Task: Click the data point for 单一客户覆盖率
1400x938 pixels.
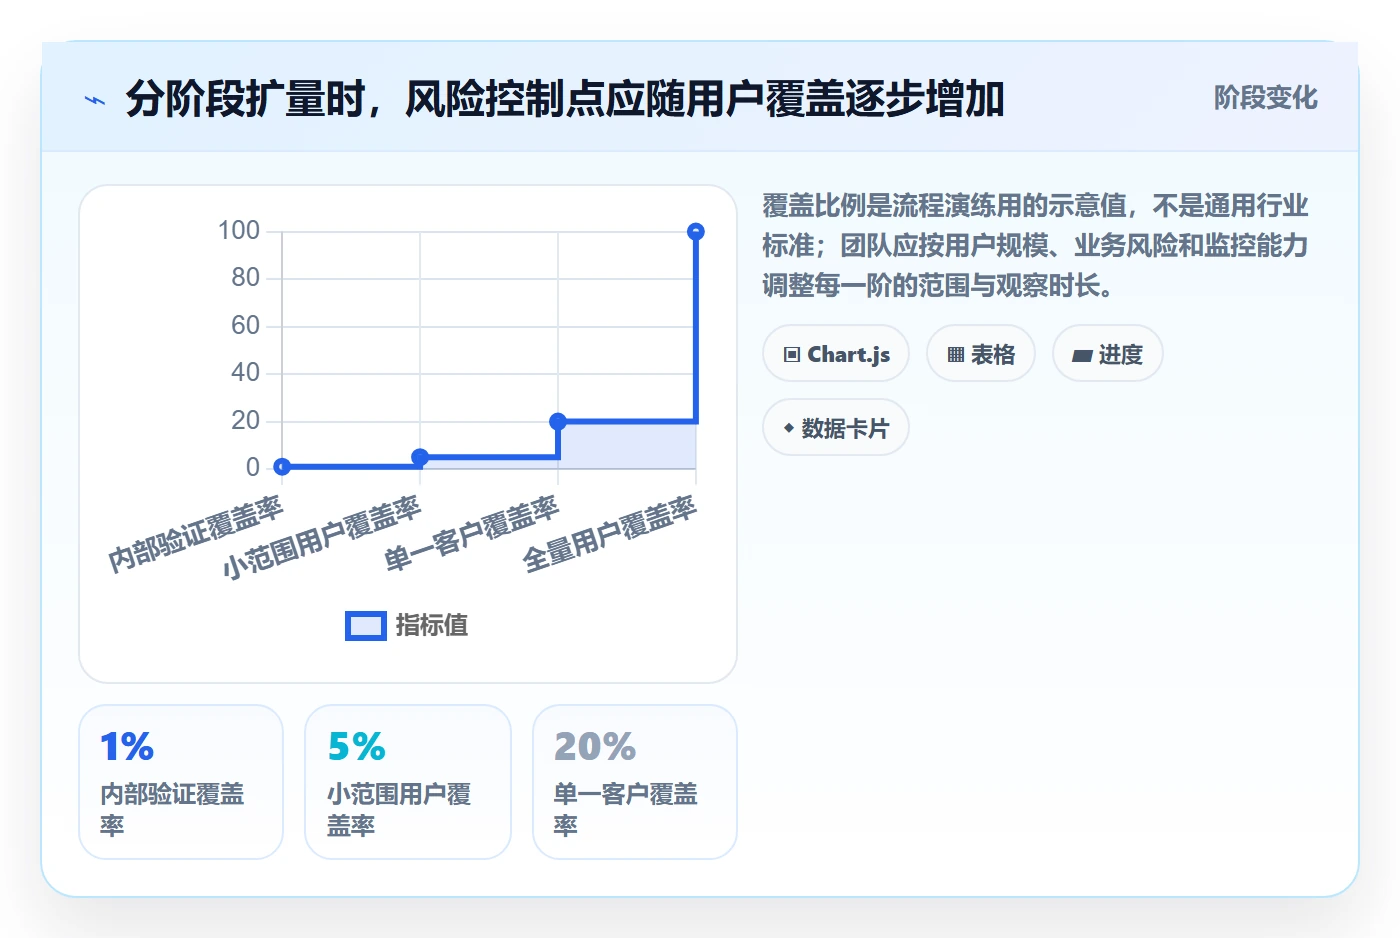Action: click(558, 421)
